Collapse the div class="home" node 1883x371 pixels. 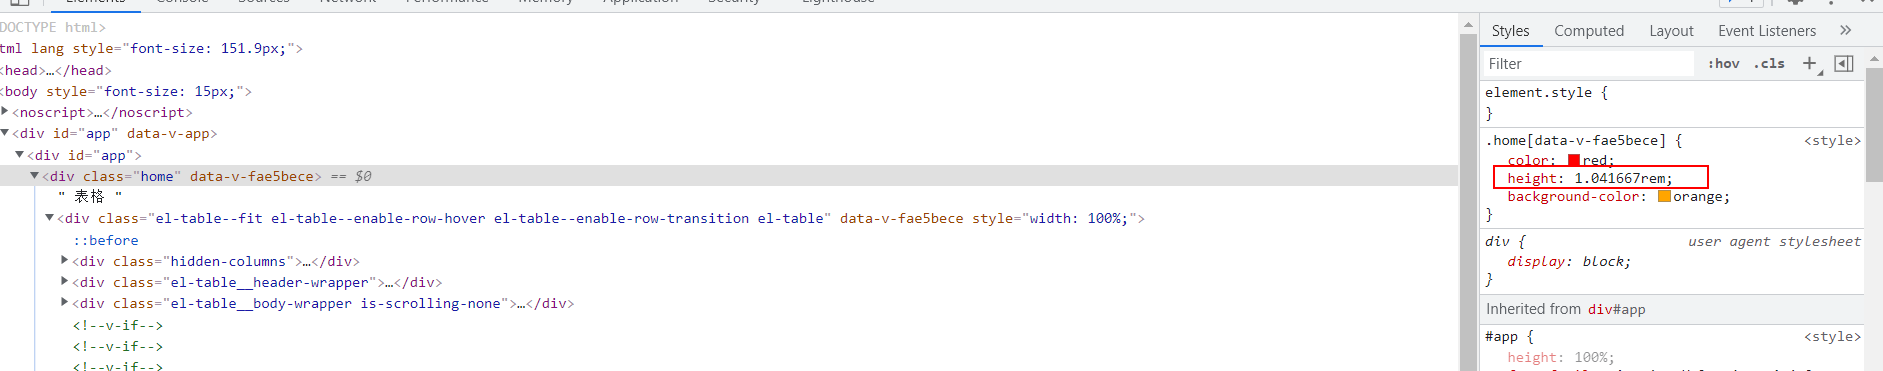(x=34, y=175)
